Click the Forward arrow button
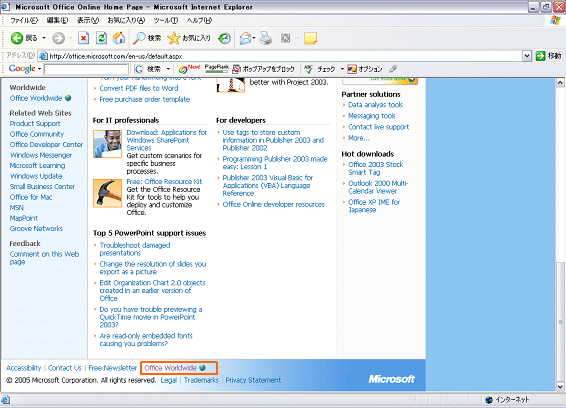 click(58, 38)
